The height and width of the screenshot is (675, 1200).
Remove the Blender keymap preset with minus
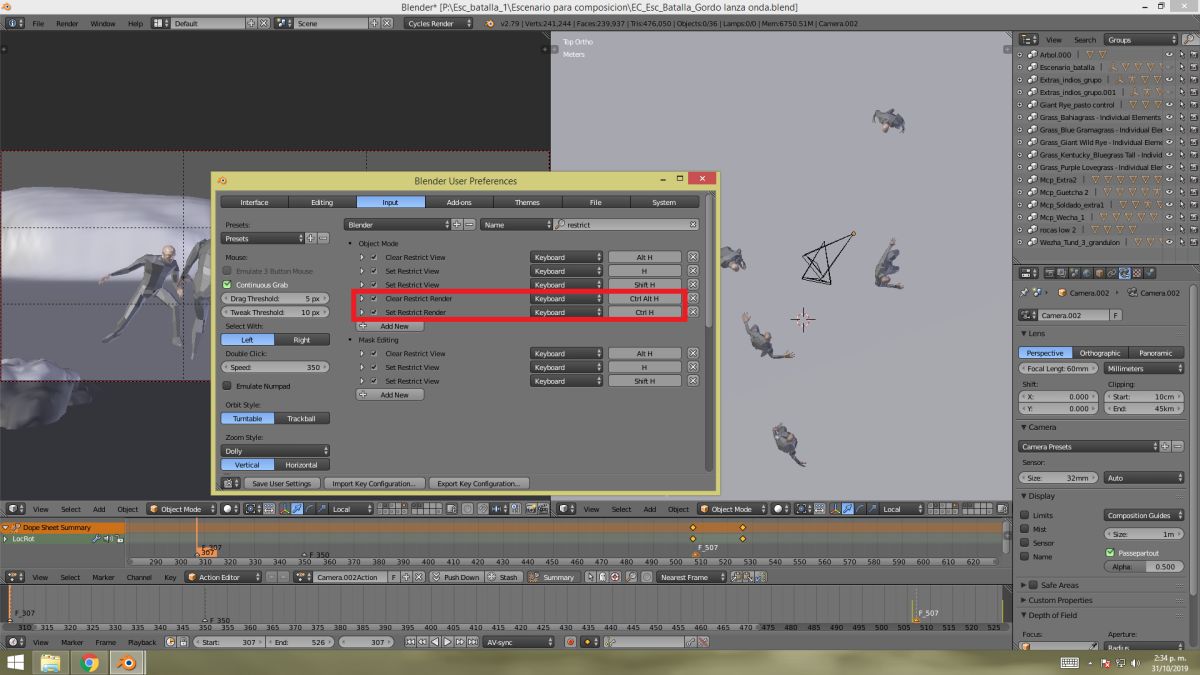pyautogui.click(x=469, y=225)
